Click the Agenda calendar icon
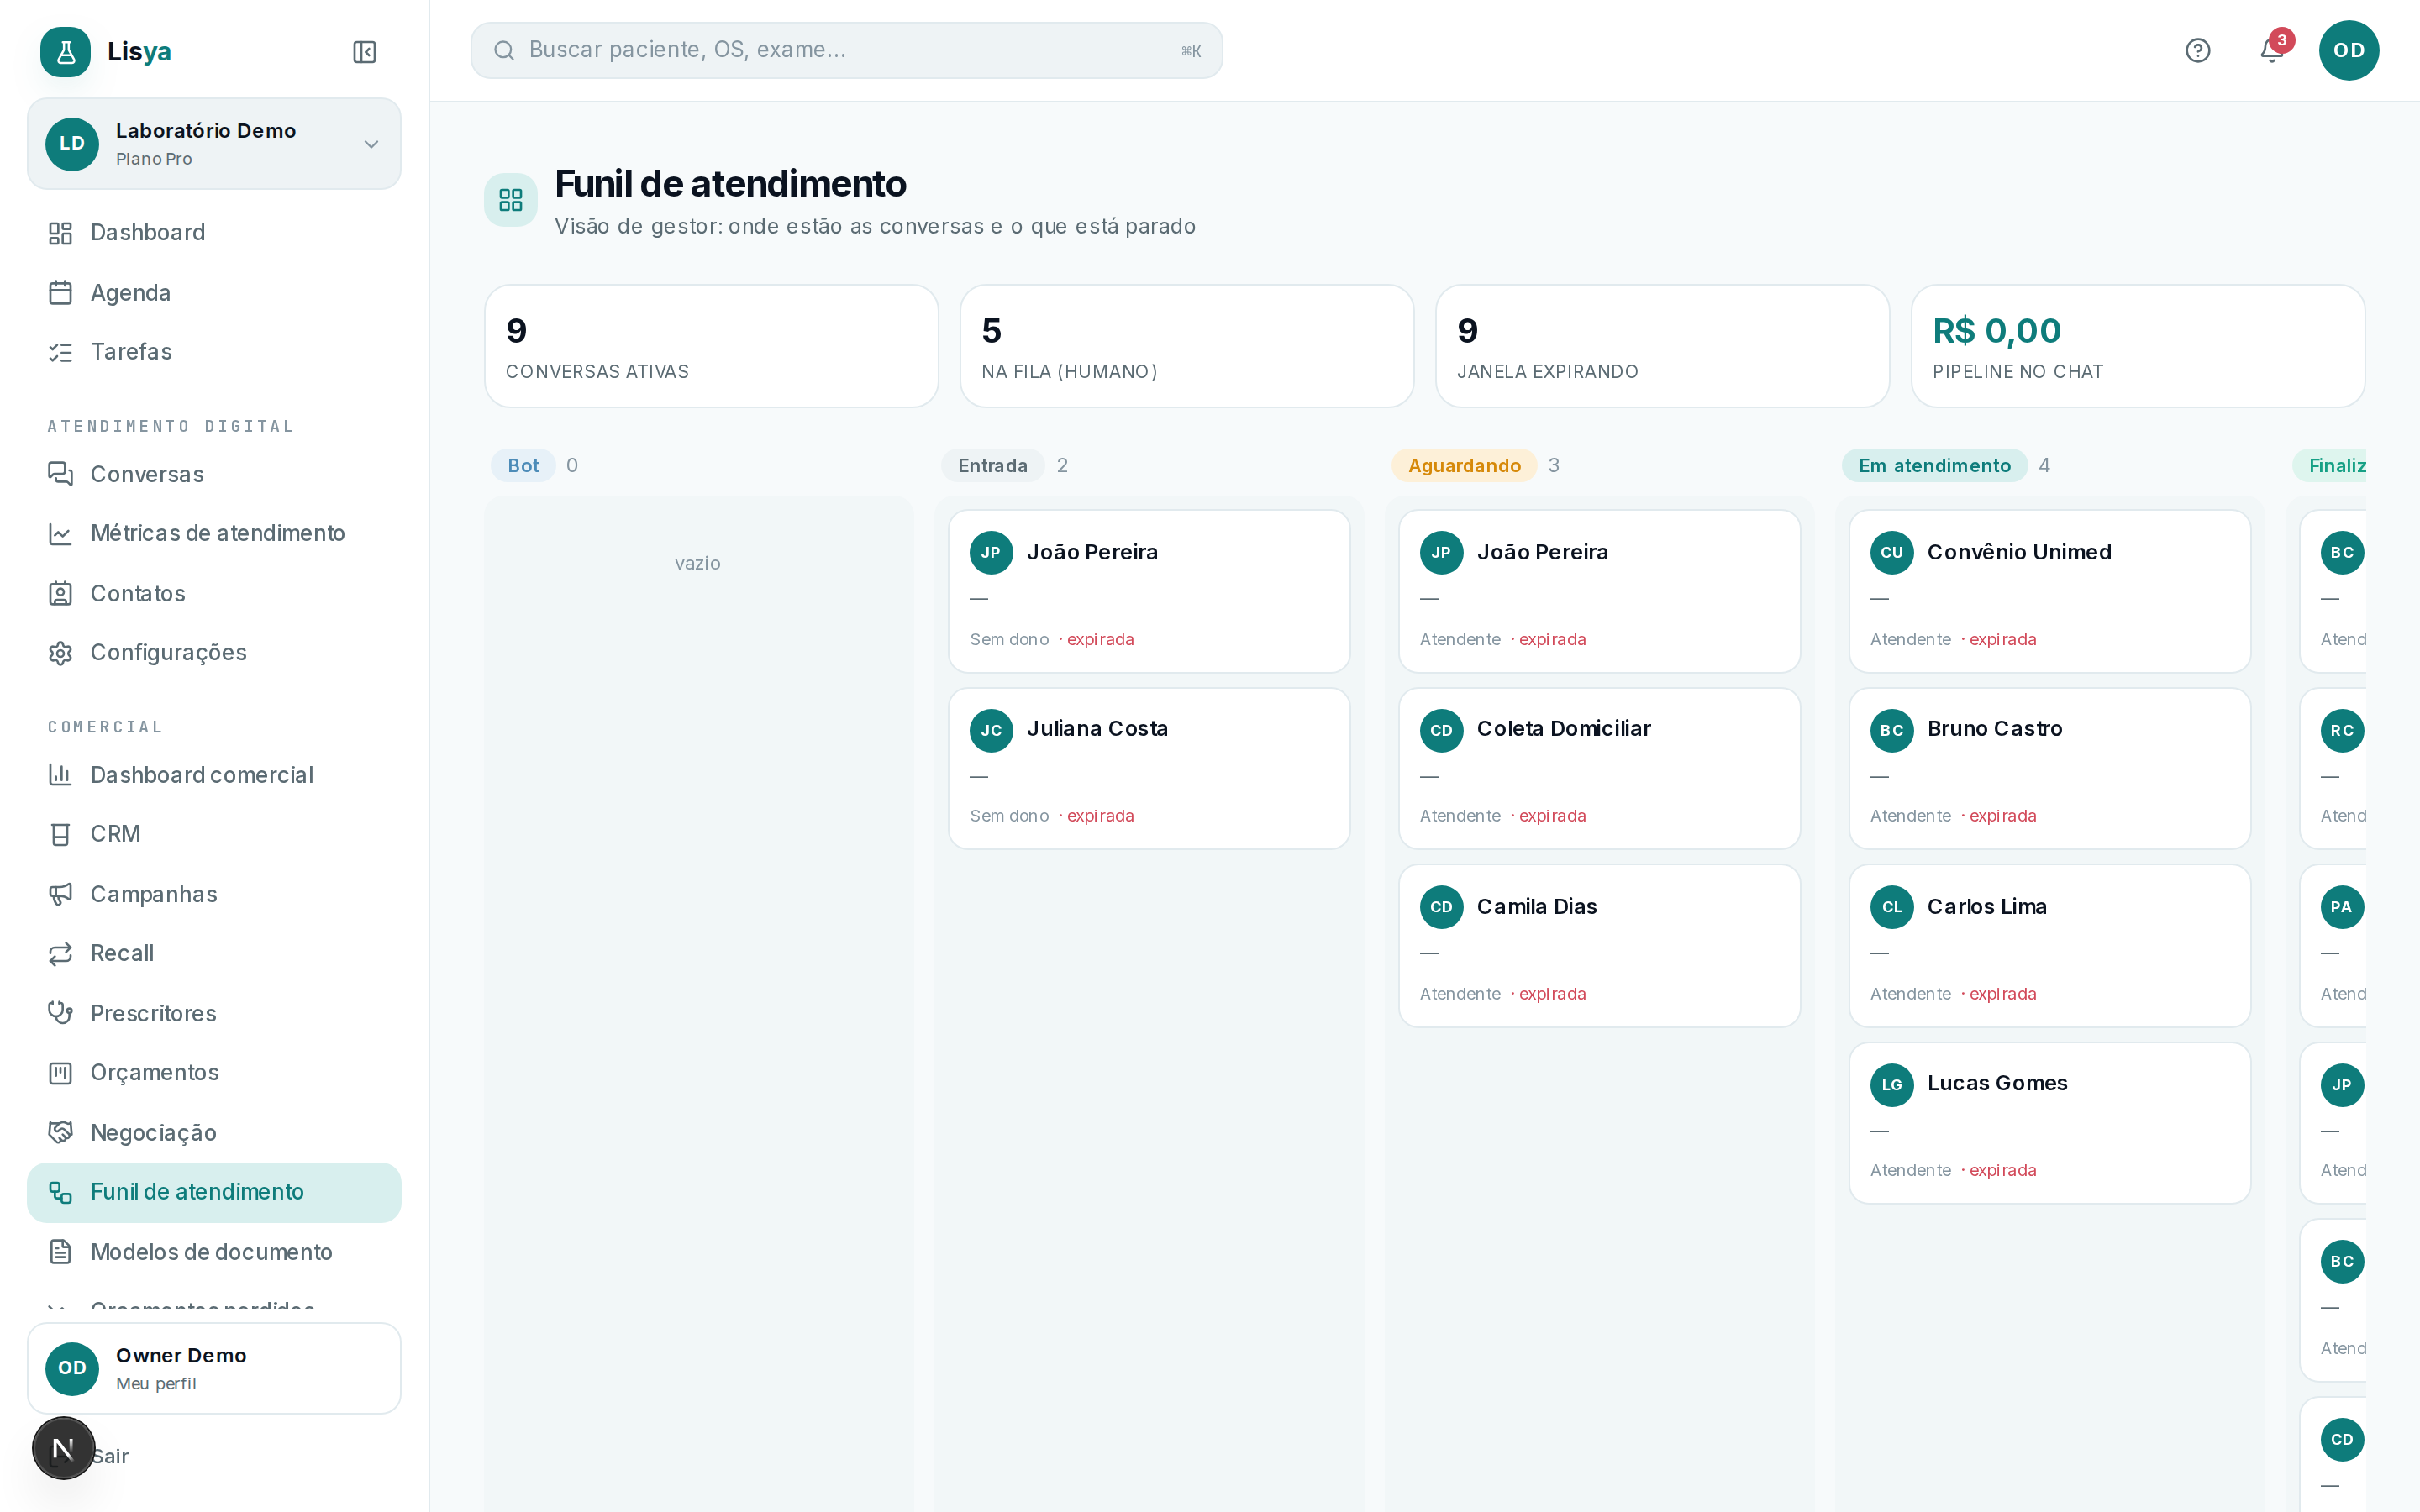2420x1512 pixels. pyautogui.click(x=60, y=293)
